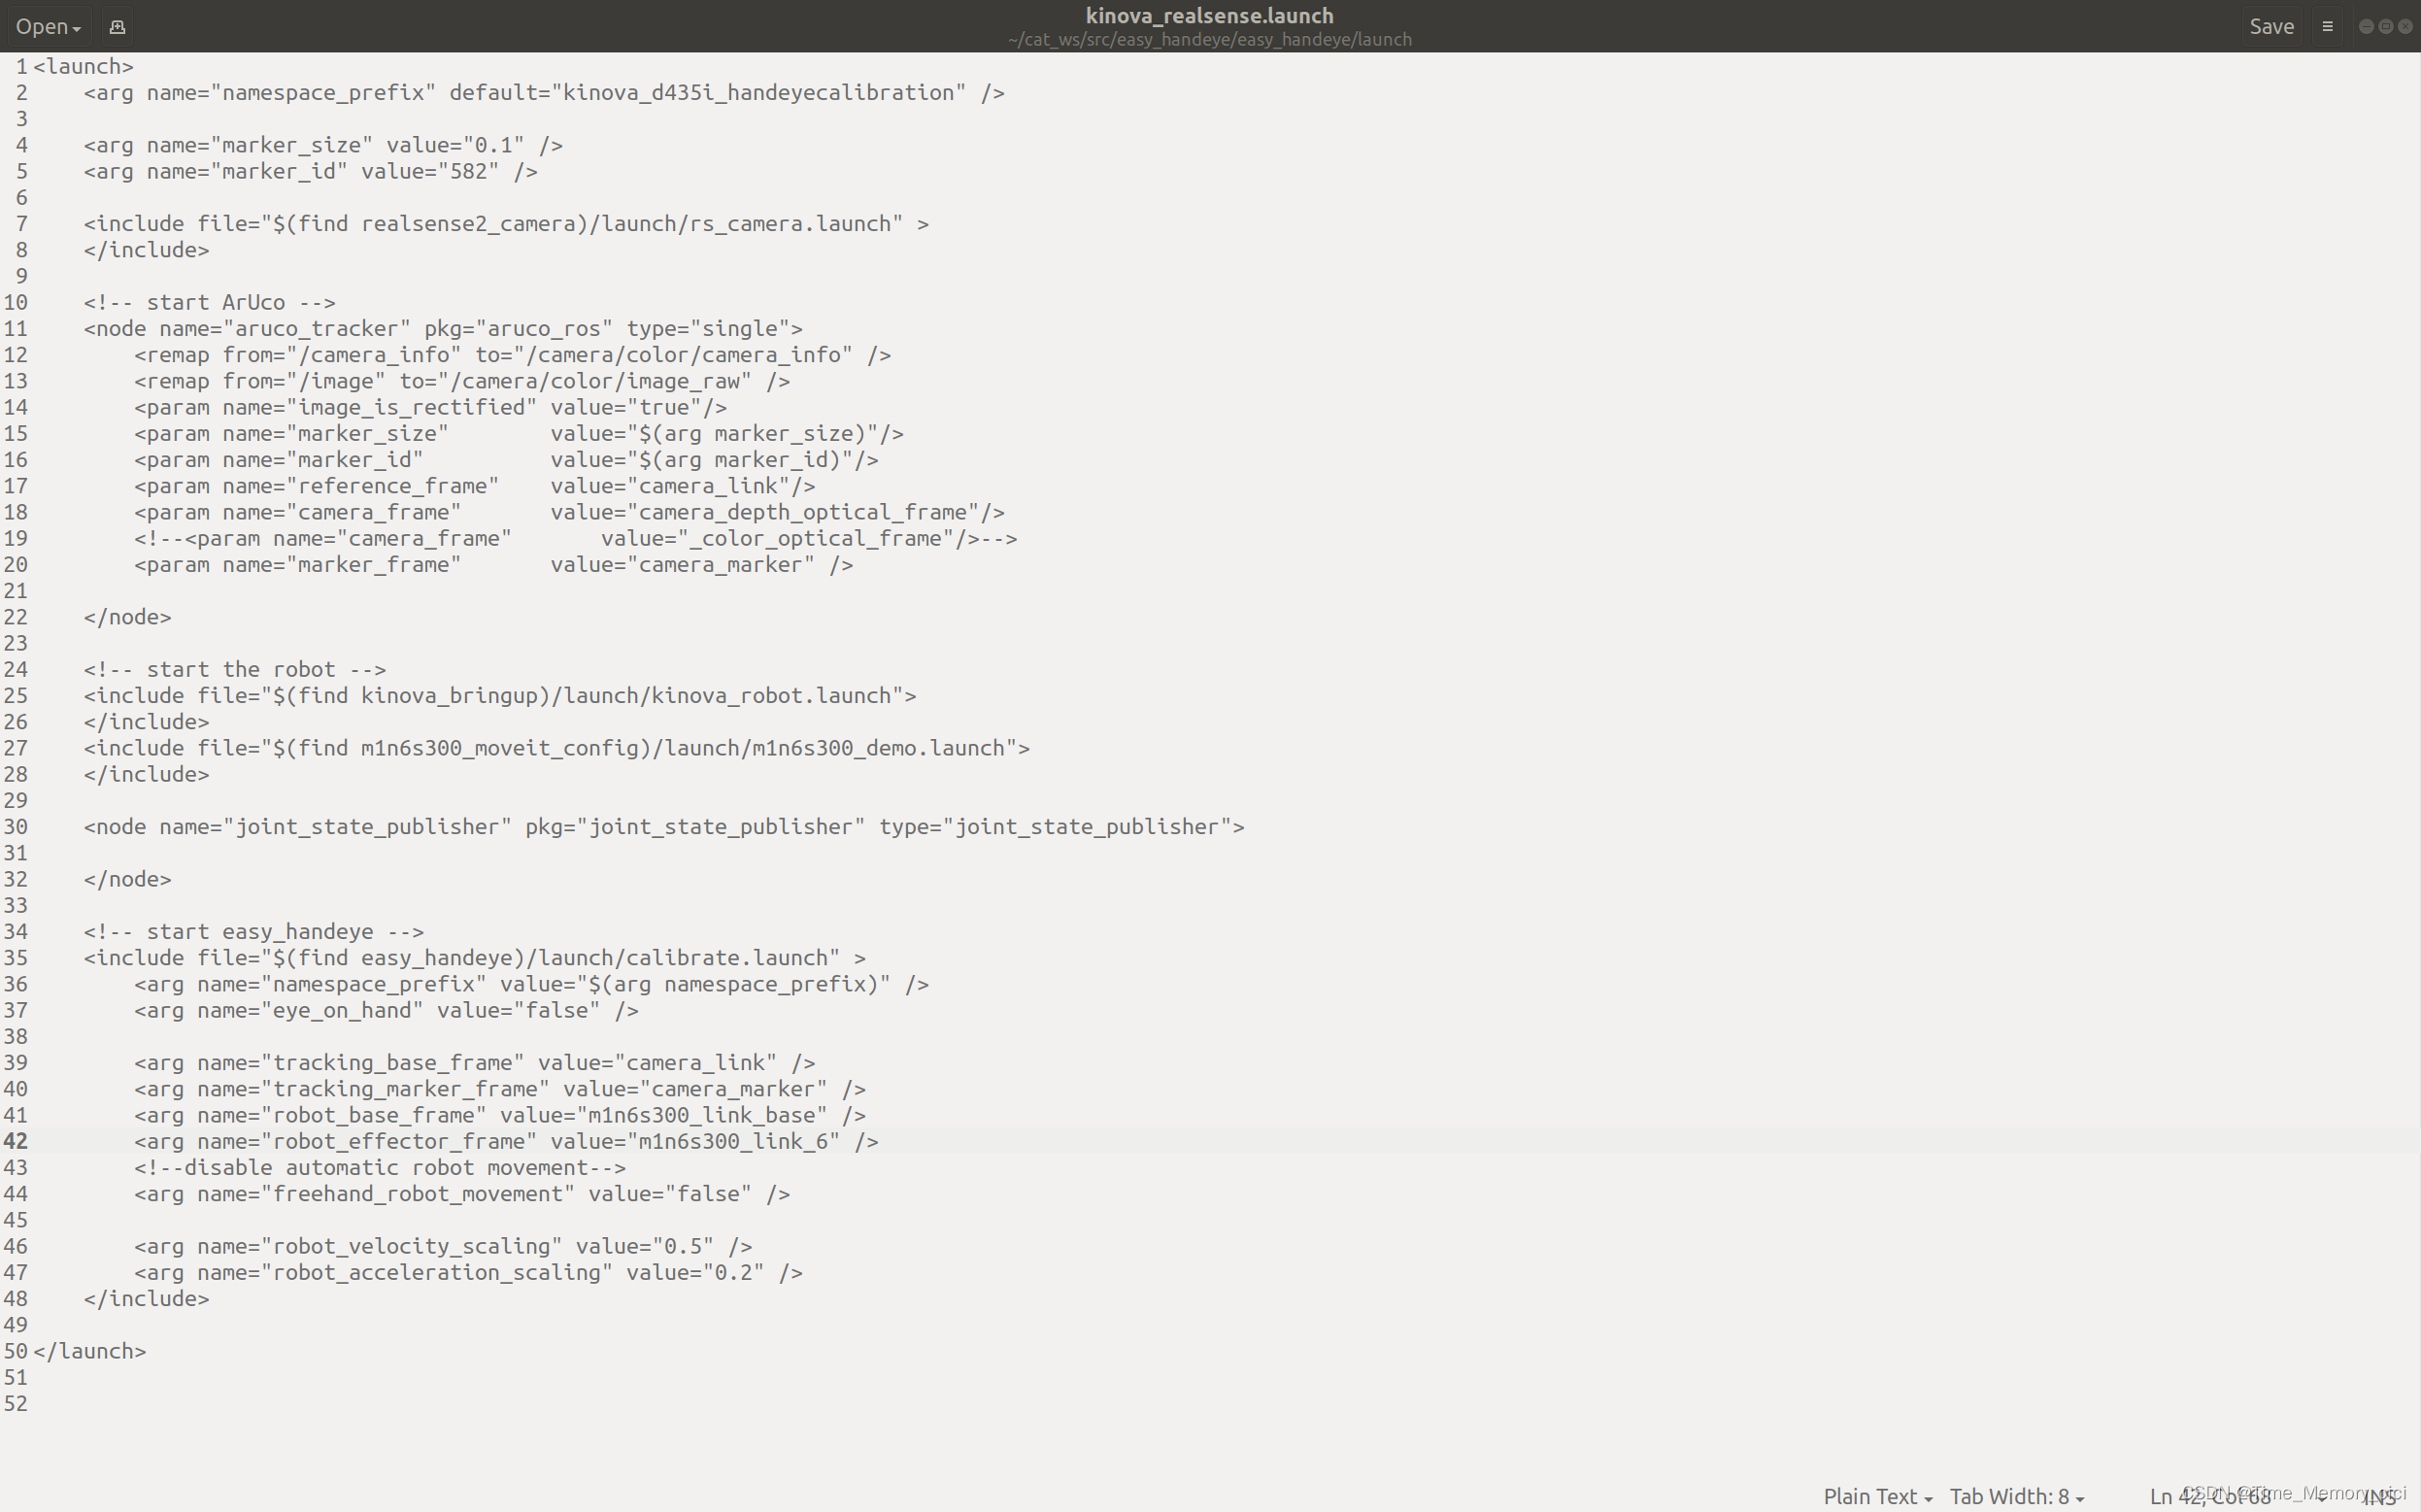Click the robot_base_frame m1n6s300_link_base line

click(500, 1114)
